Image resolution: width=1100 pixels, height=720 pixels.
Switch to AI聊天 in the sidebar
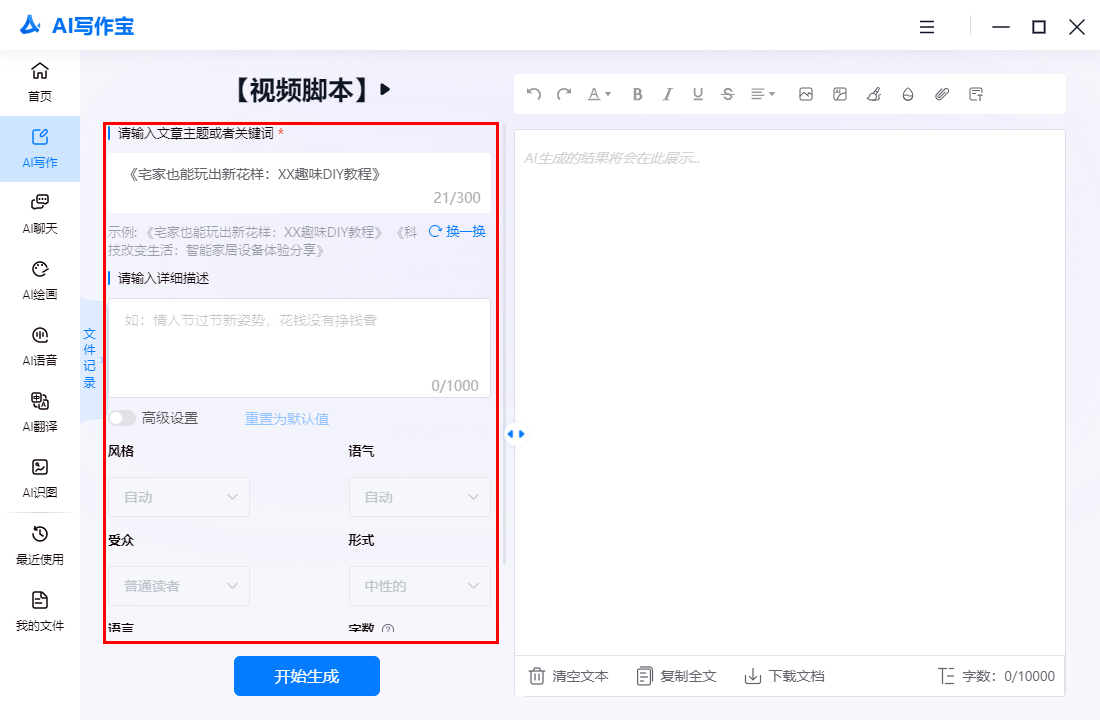click(40, 214)
